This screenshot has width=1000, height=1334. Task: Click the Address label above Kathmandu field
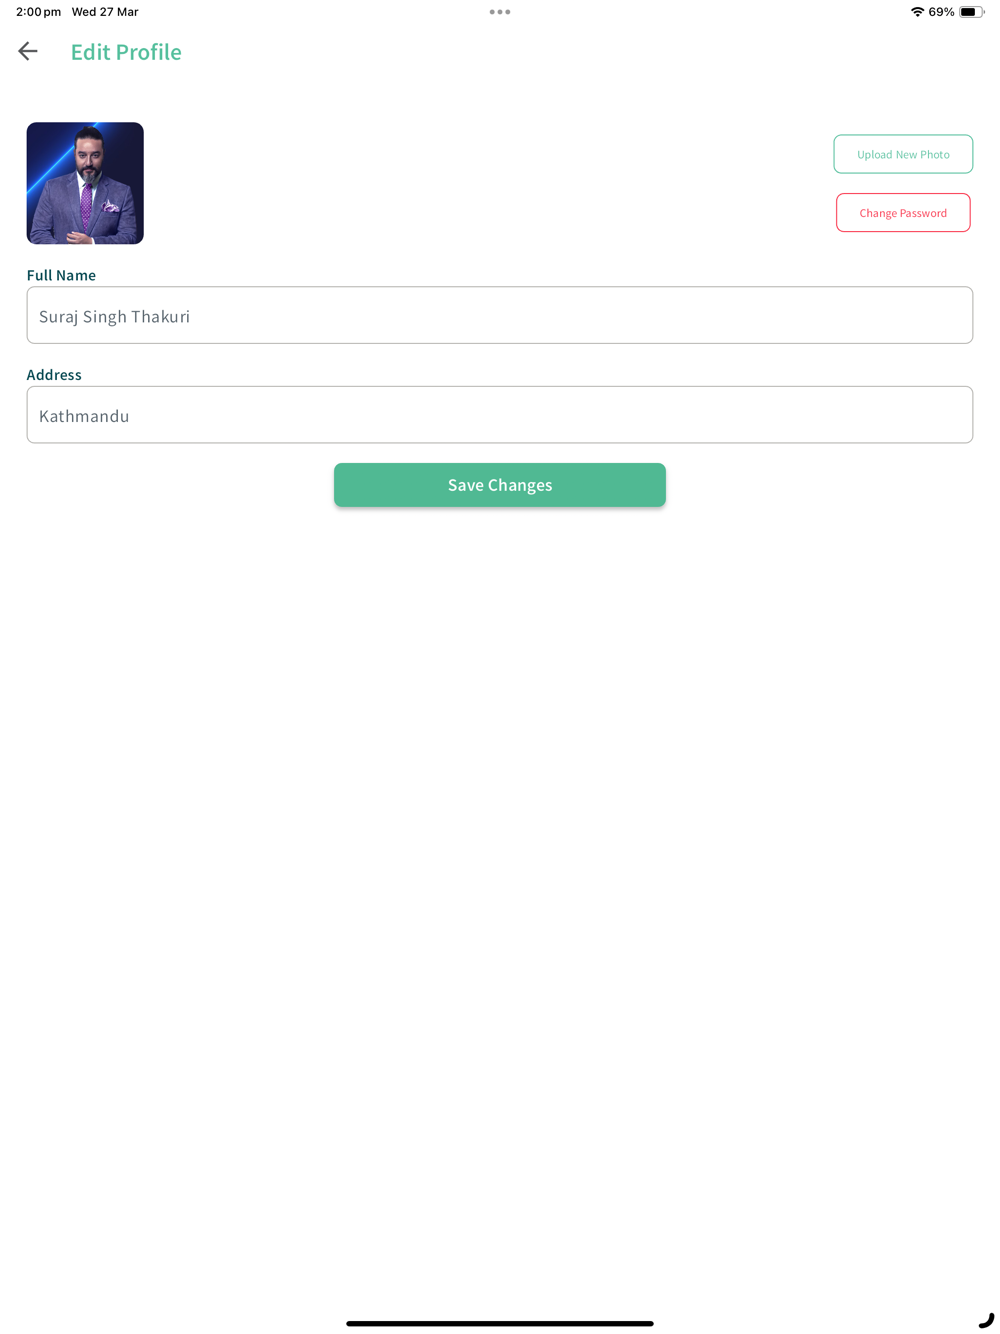[x=54, y=375]
